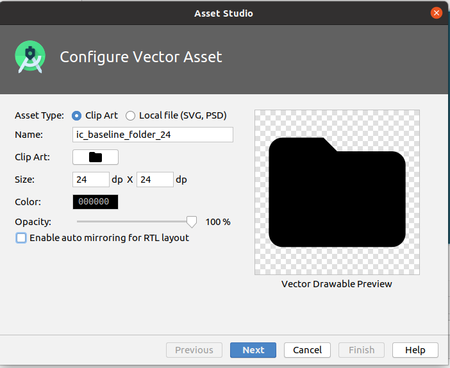Image resolution: width=450 pixels, height=368 pixels.
Task: Click the folder vector drawable preview
Action: 337,192
